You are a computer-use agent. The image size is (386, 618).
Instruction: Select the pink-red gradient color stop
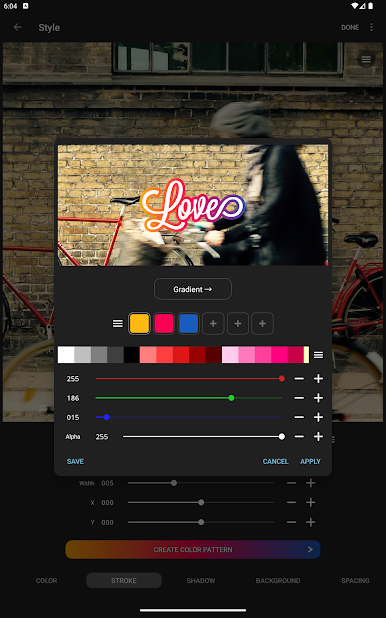tap(164, 324)
